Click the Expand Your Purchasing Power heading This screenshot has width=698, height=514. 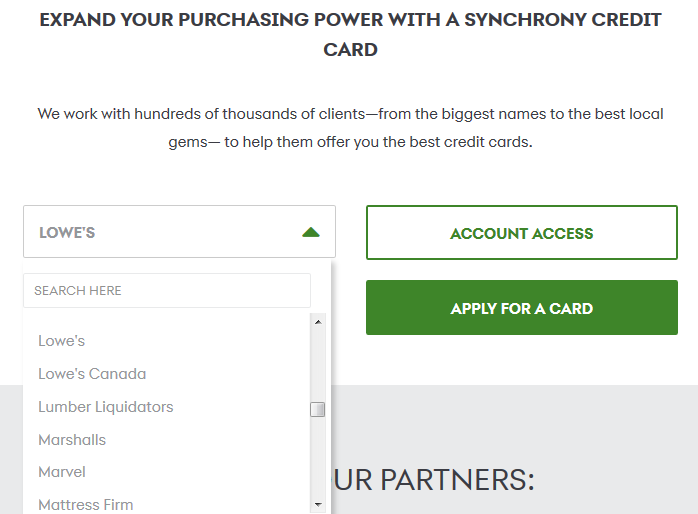pyautogui.click(x=350, y=35)
